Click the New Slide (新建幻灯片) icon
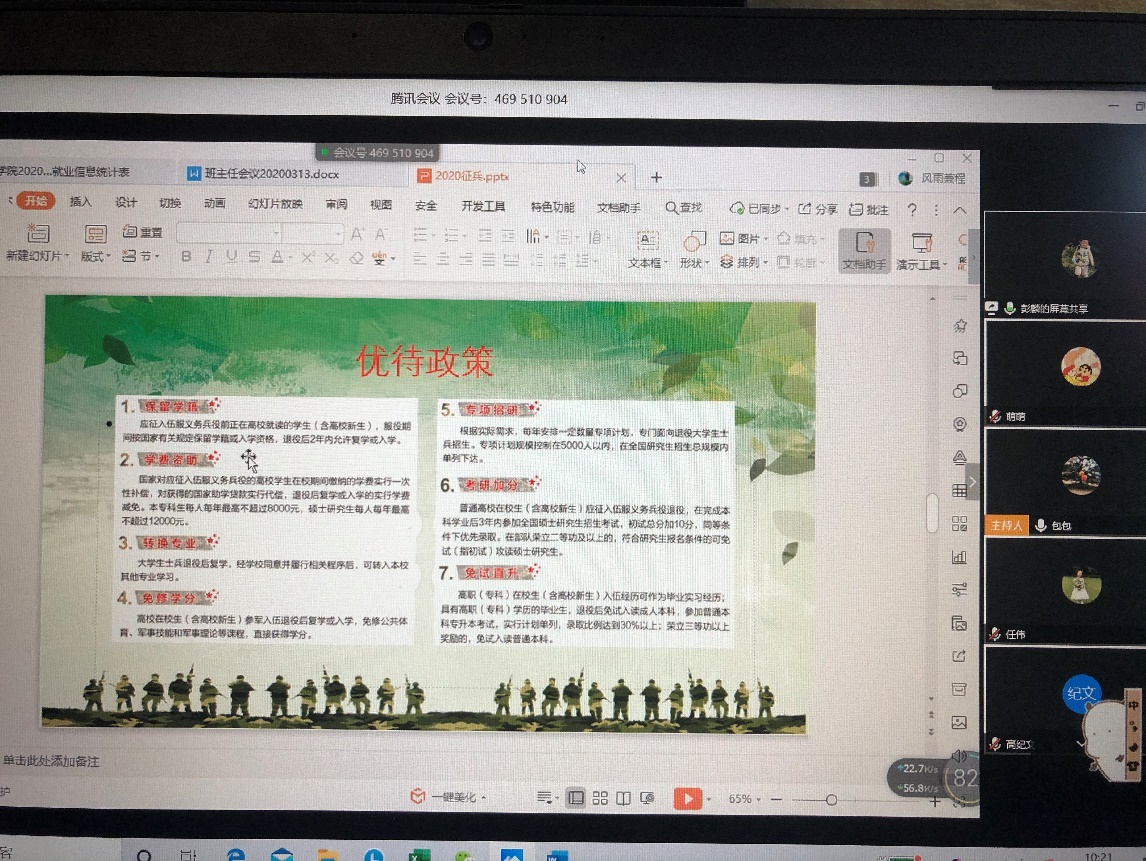 pos(38,236)
